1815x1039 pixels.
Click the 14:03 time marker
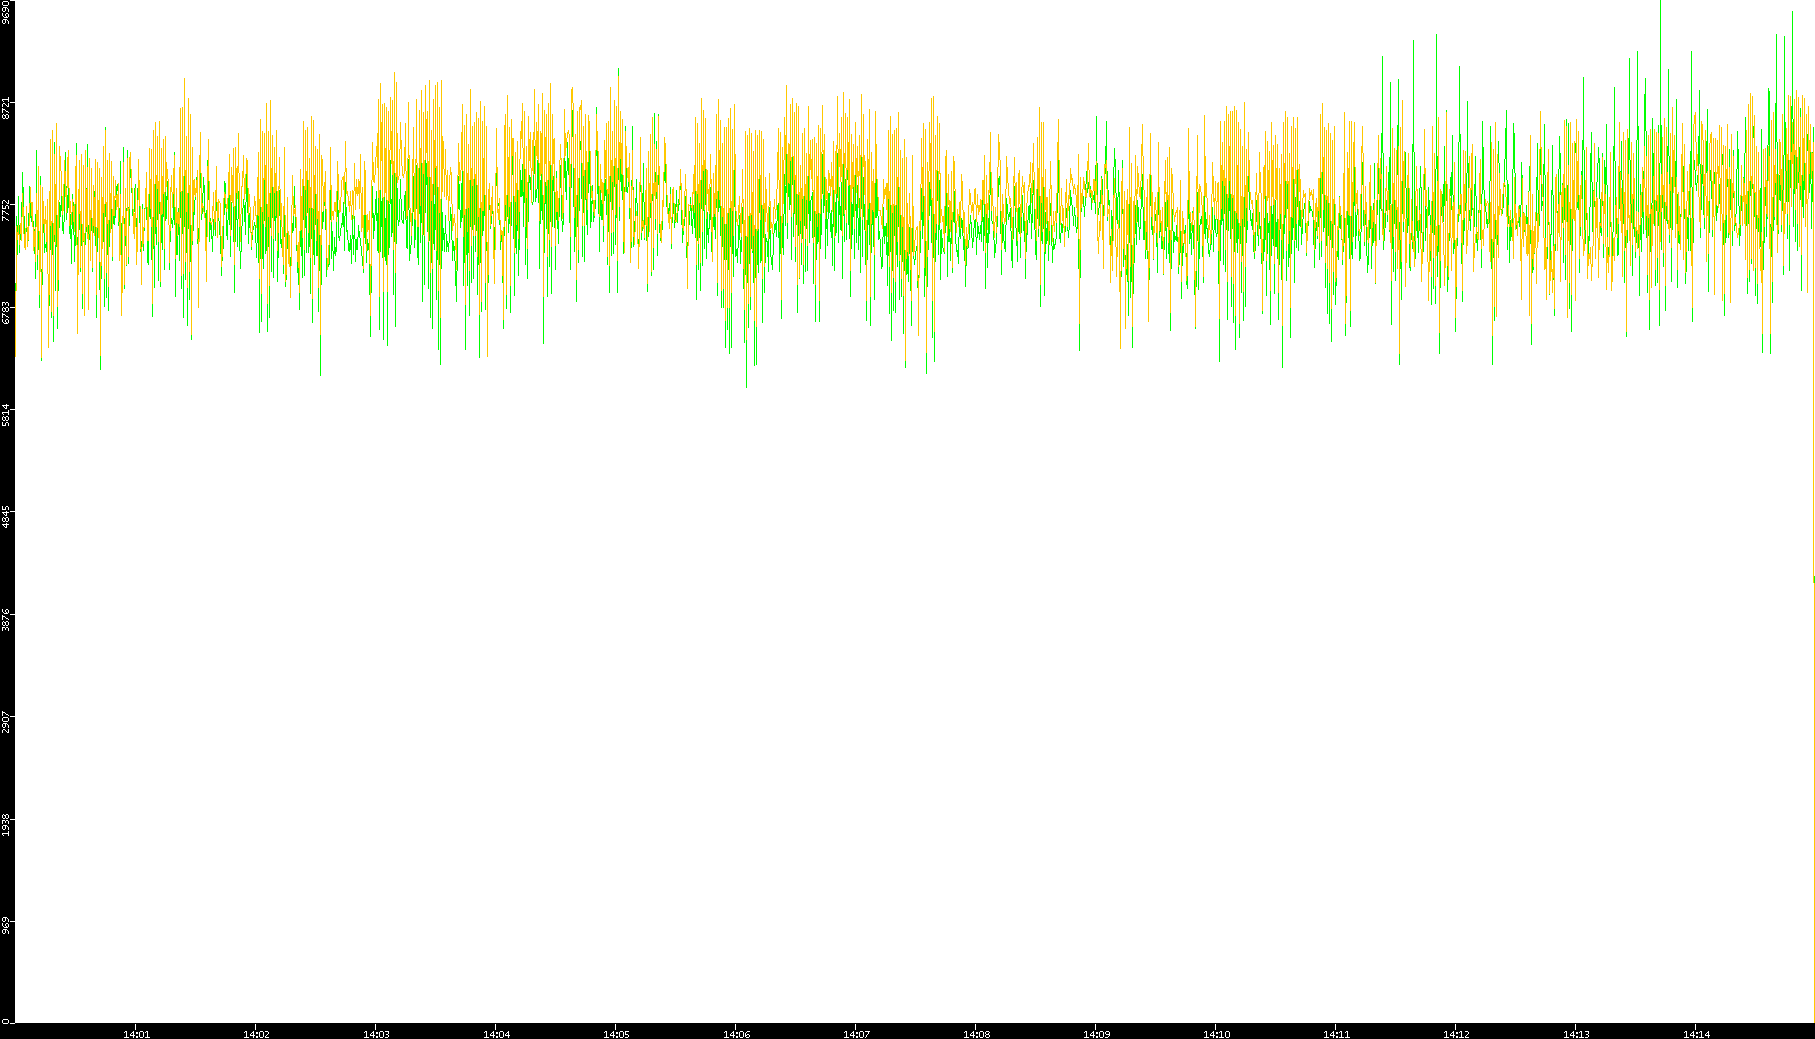coord(376,1034)
